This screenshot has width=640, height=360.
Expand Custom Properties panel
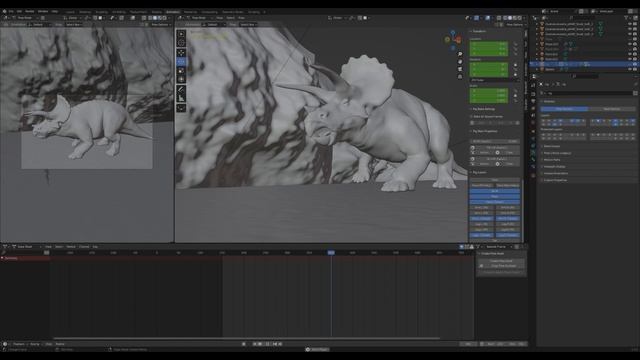click(555, 180)
